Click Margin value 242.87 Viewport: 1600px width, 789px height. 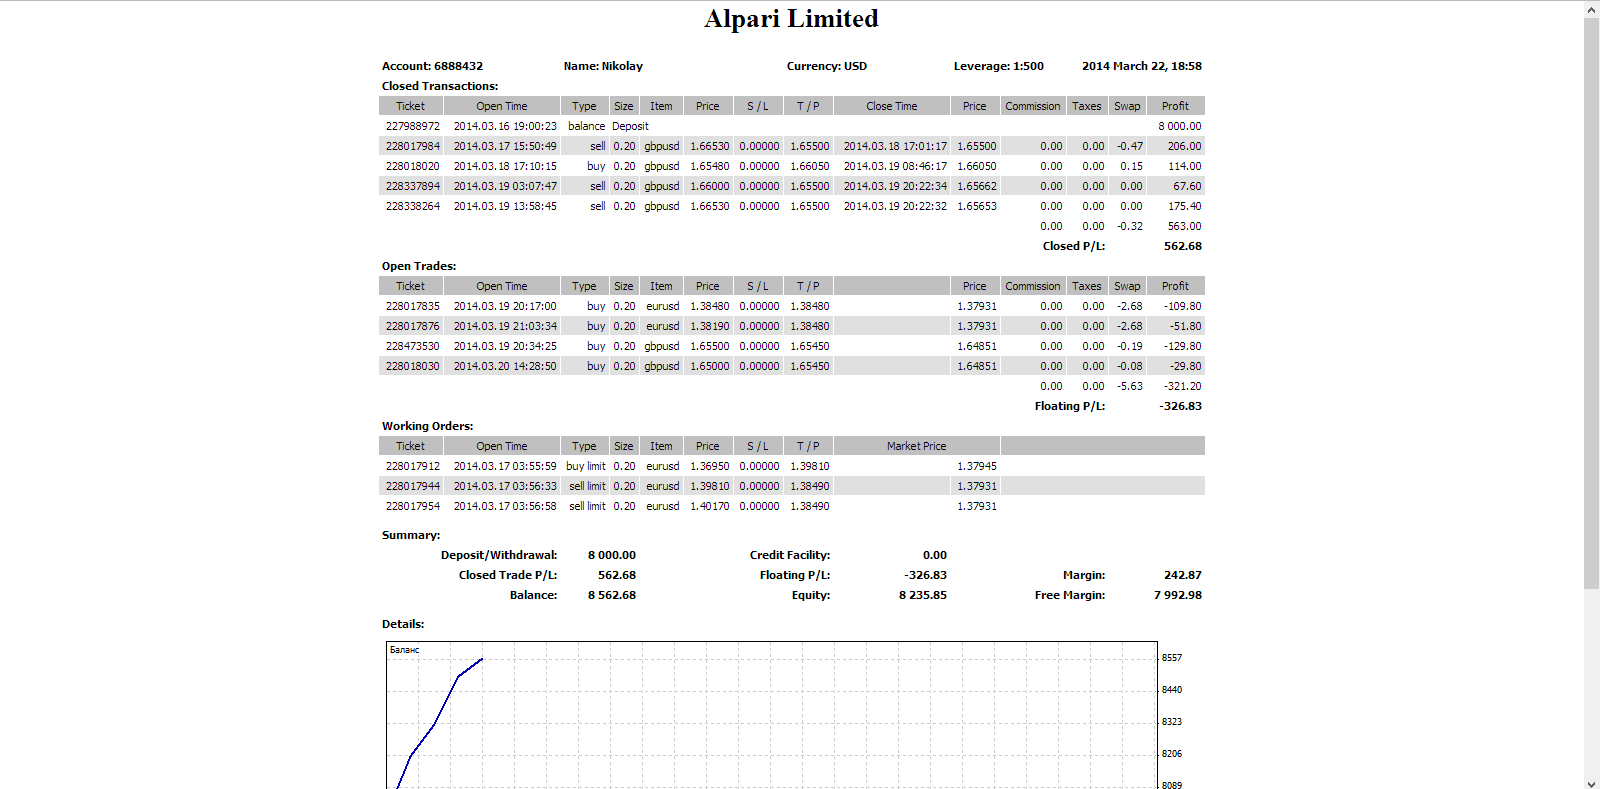(1183, 575)
